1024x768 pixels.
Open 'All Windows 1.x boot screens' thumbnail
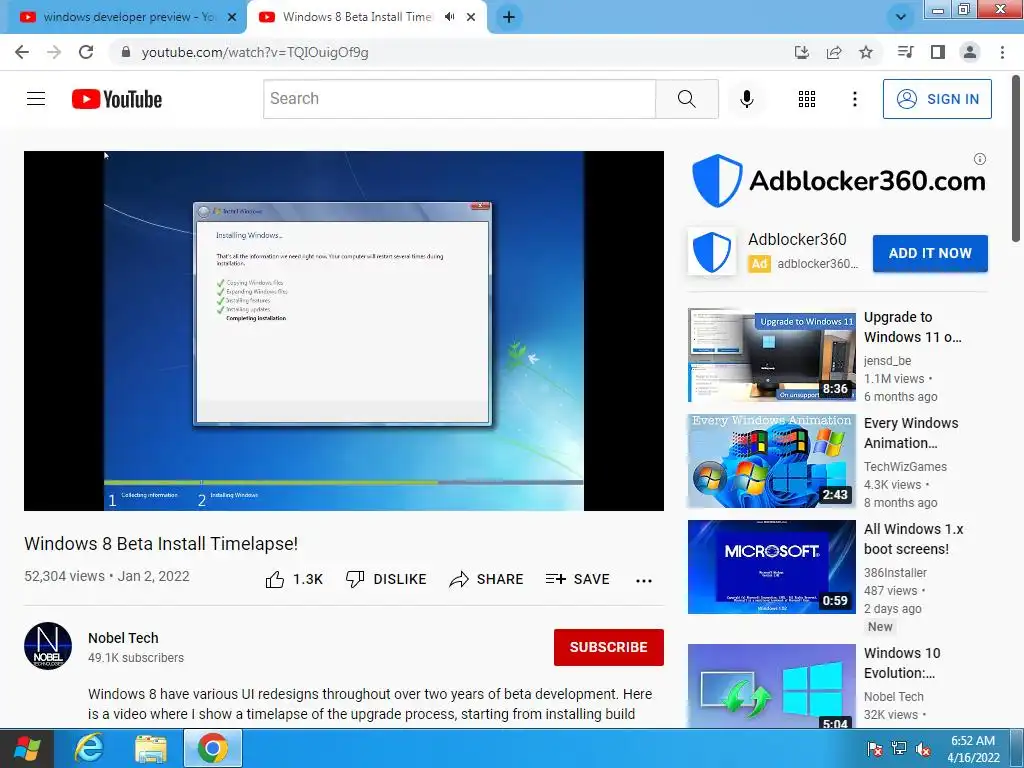(771, 567)
